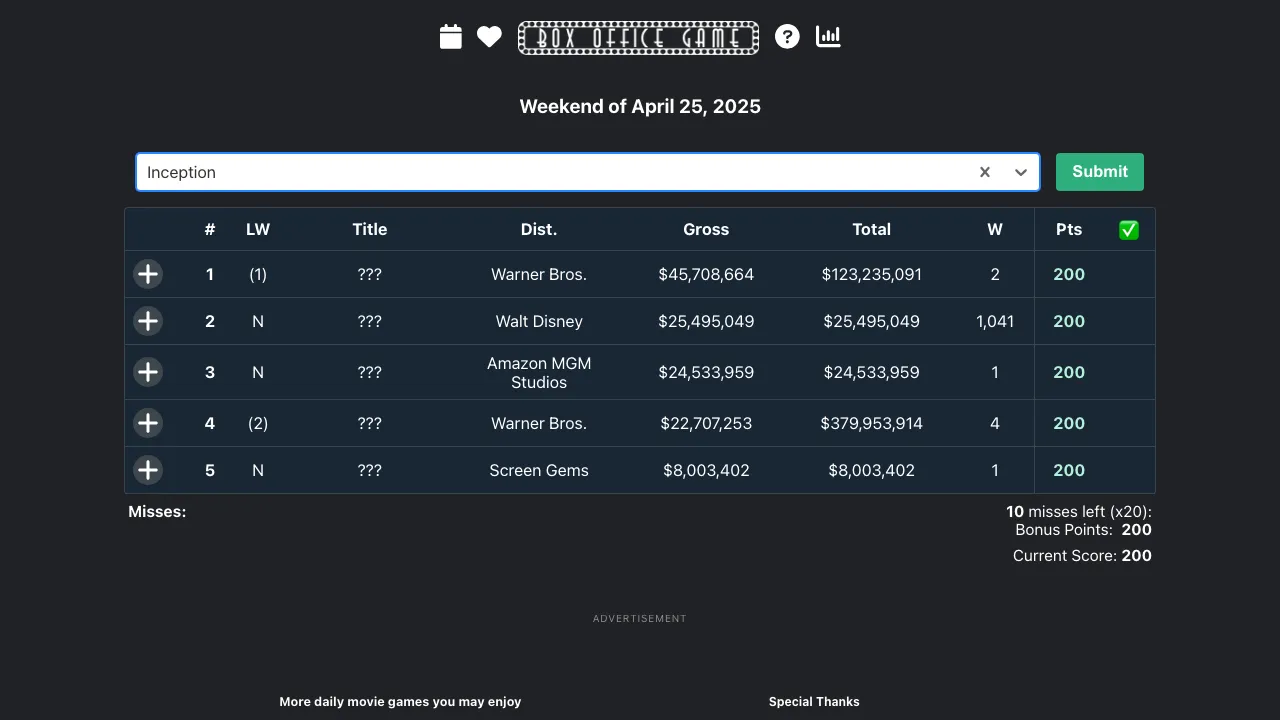Click the Gross column header

(x=706, y=229)
